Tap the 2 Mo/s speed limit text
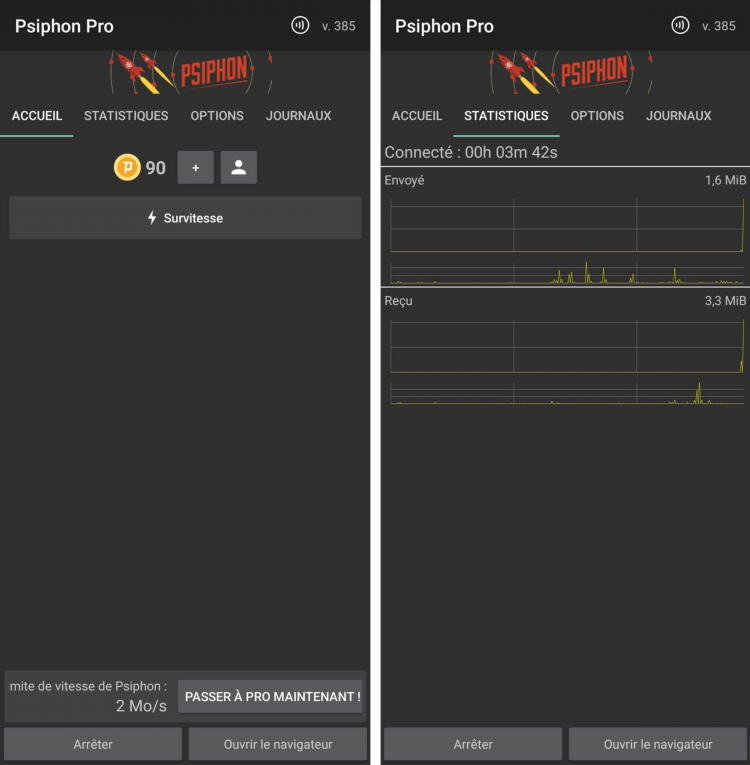750x765 pixels. coord(141,705)
